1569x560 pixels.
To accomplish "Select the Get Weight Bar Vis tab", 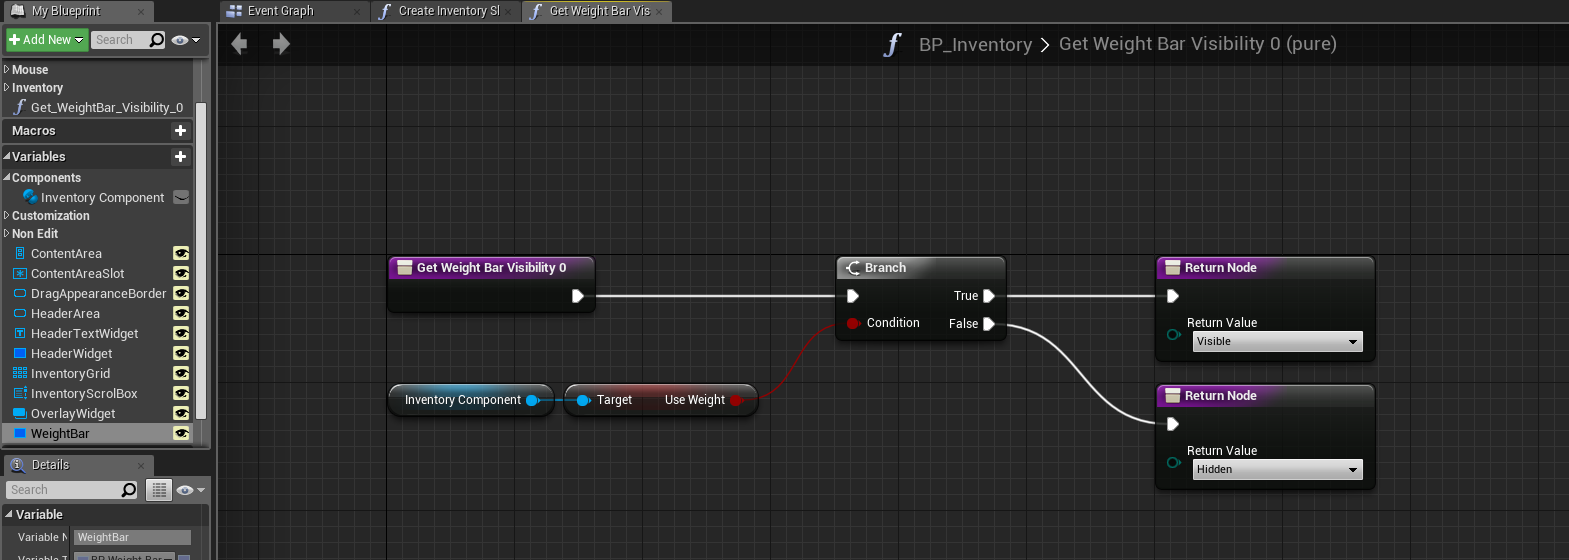I will (x=596, y=11).
